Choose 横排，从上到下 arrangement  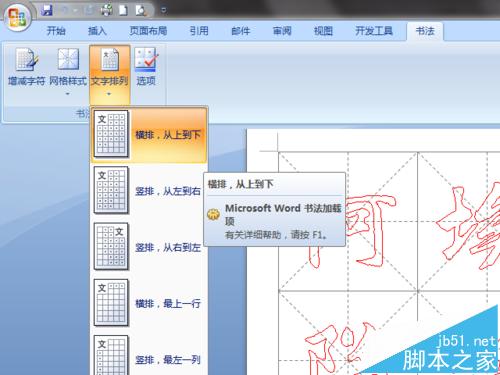(149, 134)
